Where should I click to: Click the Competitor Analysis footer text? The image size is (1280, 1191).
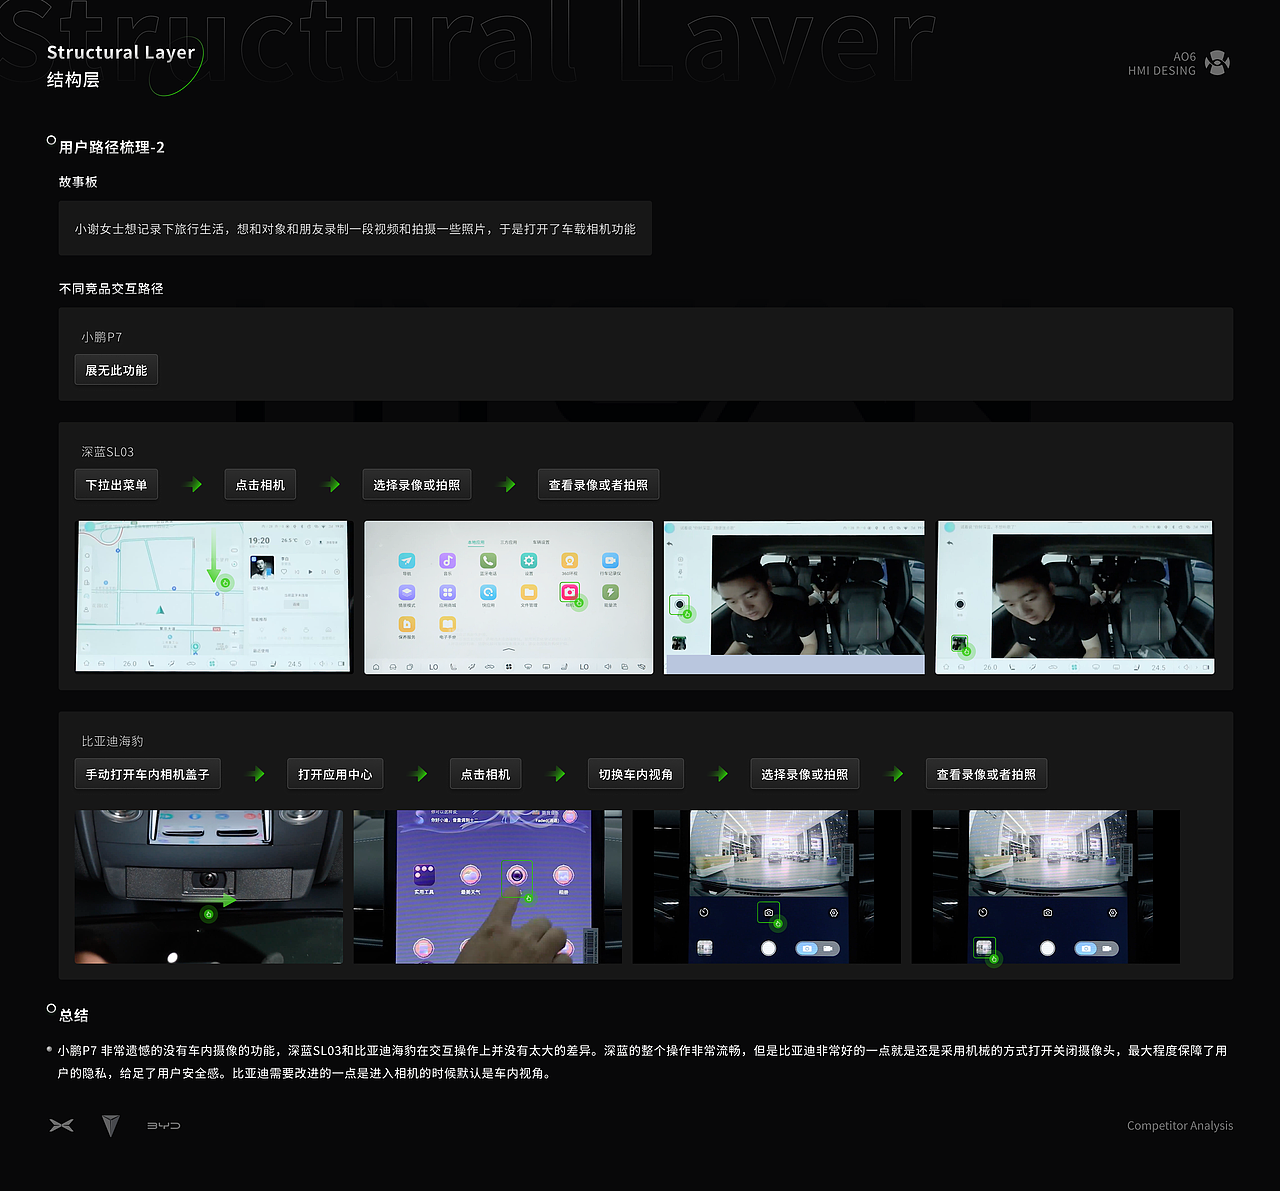coord(1180,1126)
